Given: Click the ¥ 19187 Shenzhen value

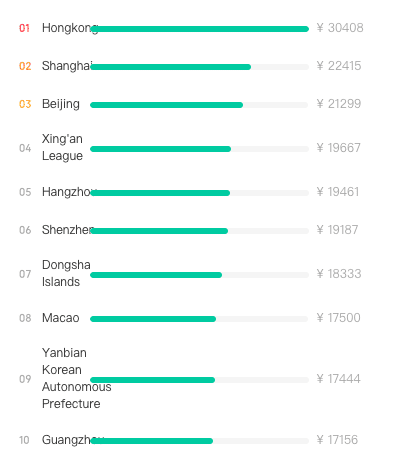Looking at the screenshot, I should click(337, 230).
